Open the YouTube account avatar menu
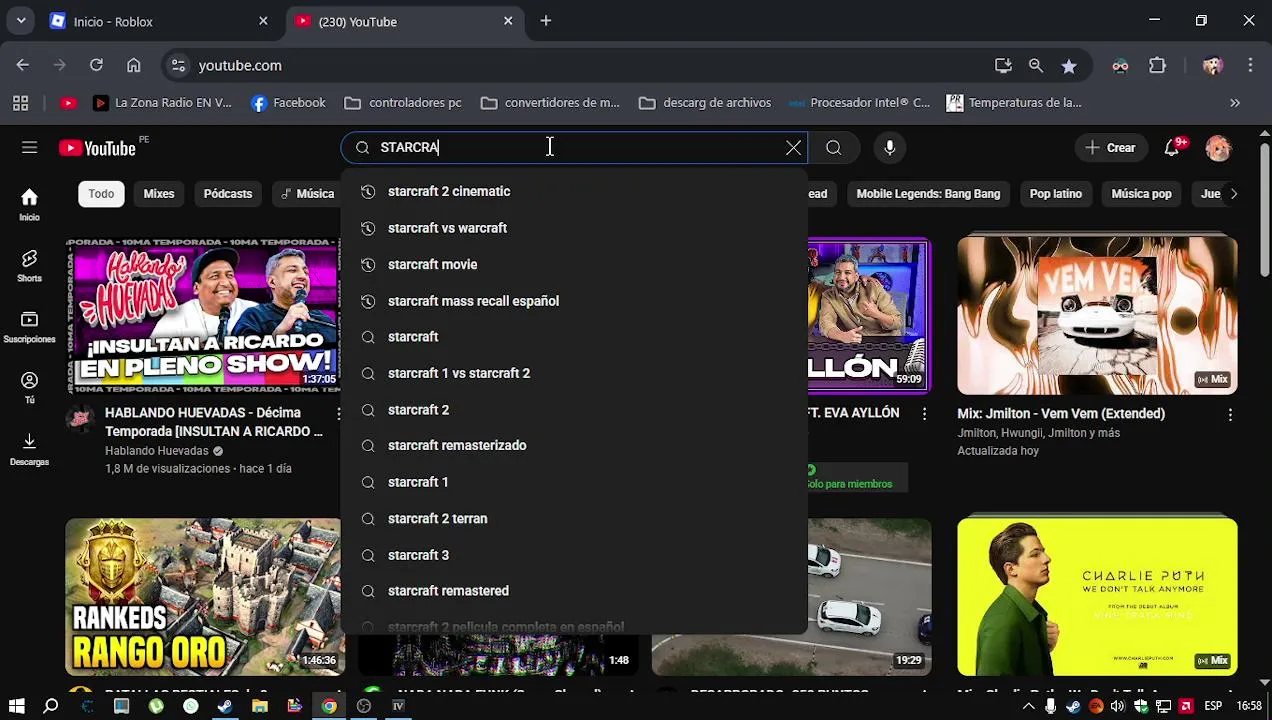Image resolution: width=1272 pixels, height=720 pixels. tap(1218, 148)
